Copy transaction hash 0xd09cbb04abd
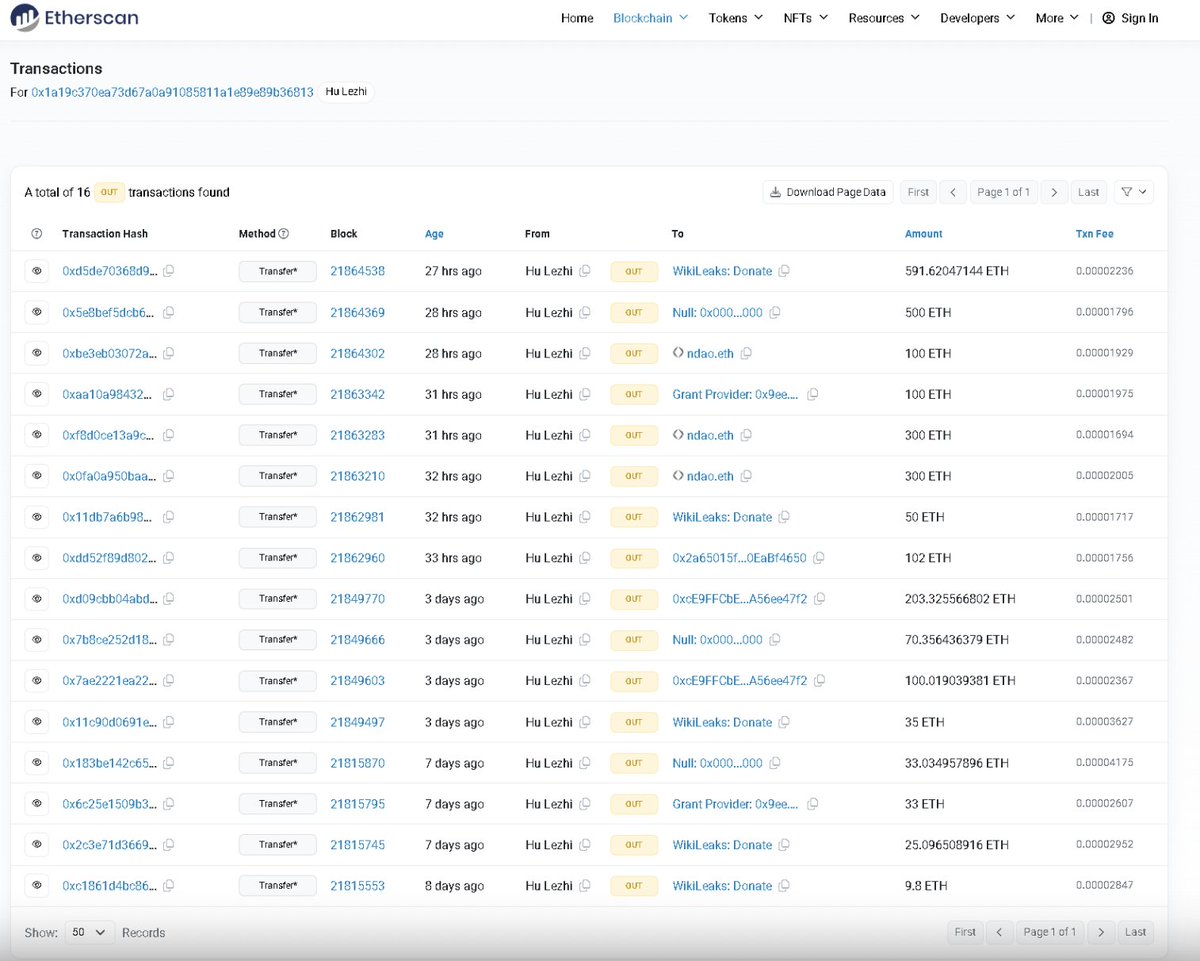The image size is (1200, 961). pyautogui.click(x=169, y=599)
